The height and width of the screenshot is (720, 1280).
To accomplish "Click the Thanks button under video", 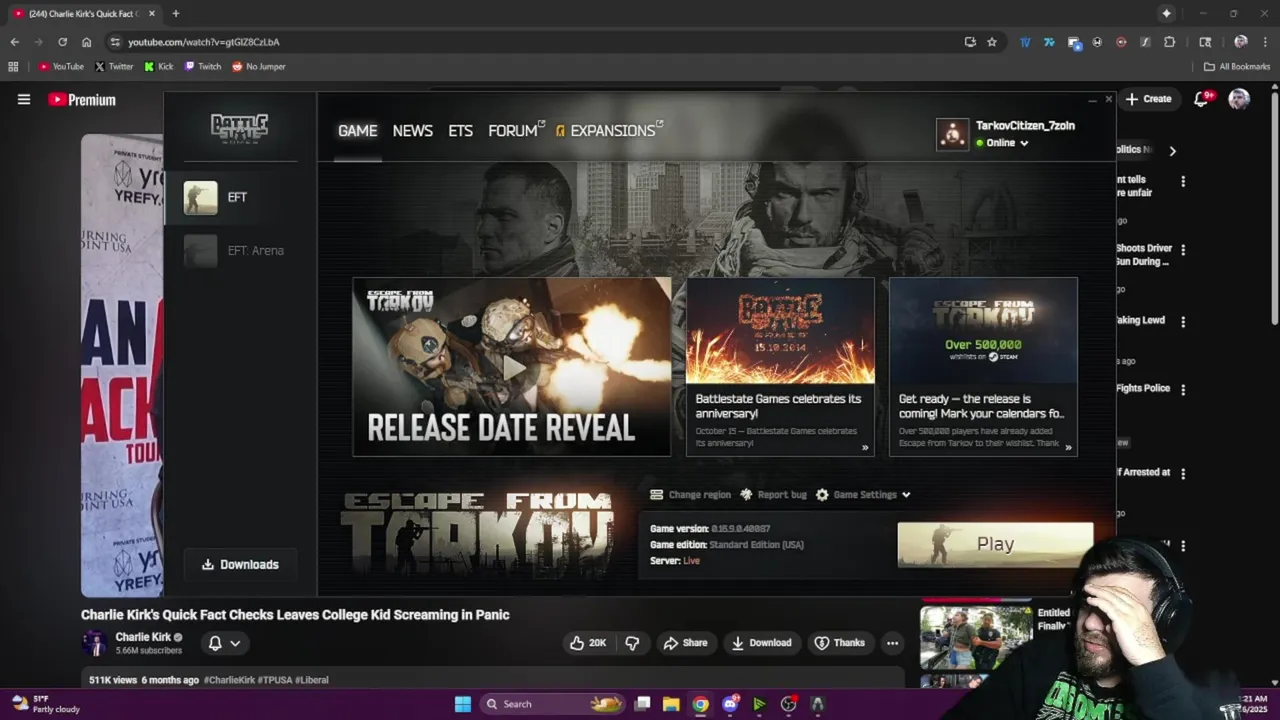I will pos(839,643).
